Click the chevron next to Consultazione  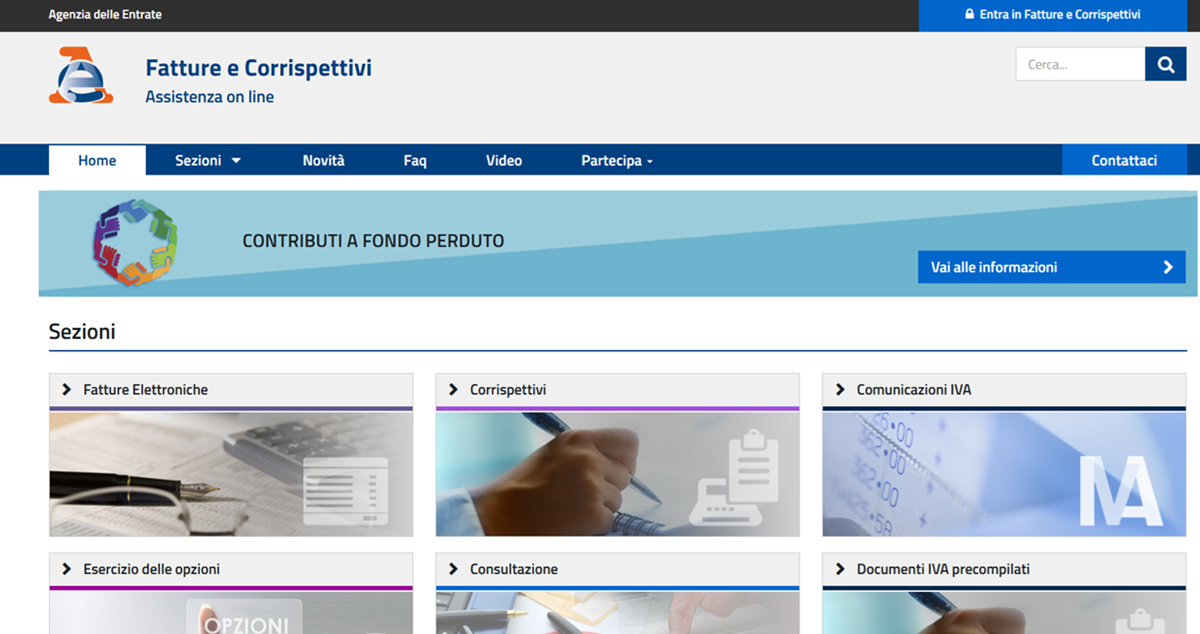pos(453,569)
